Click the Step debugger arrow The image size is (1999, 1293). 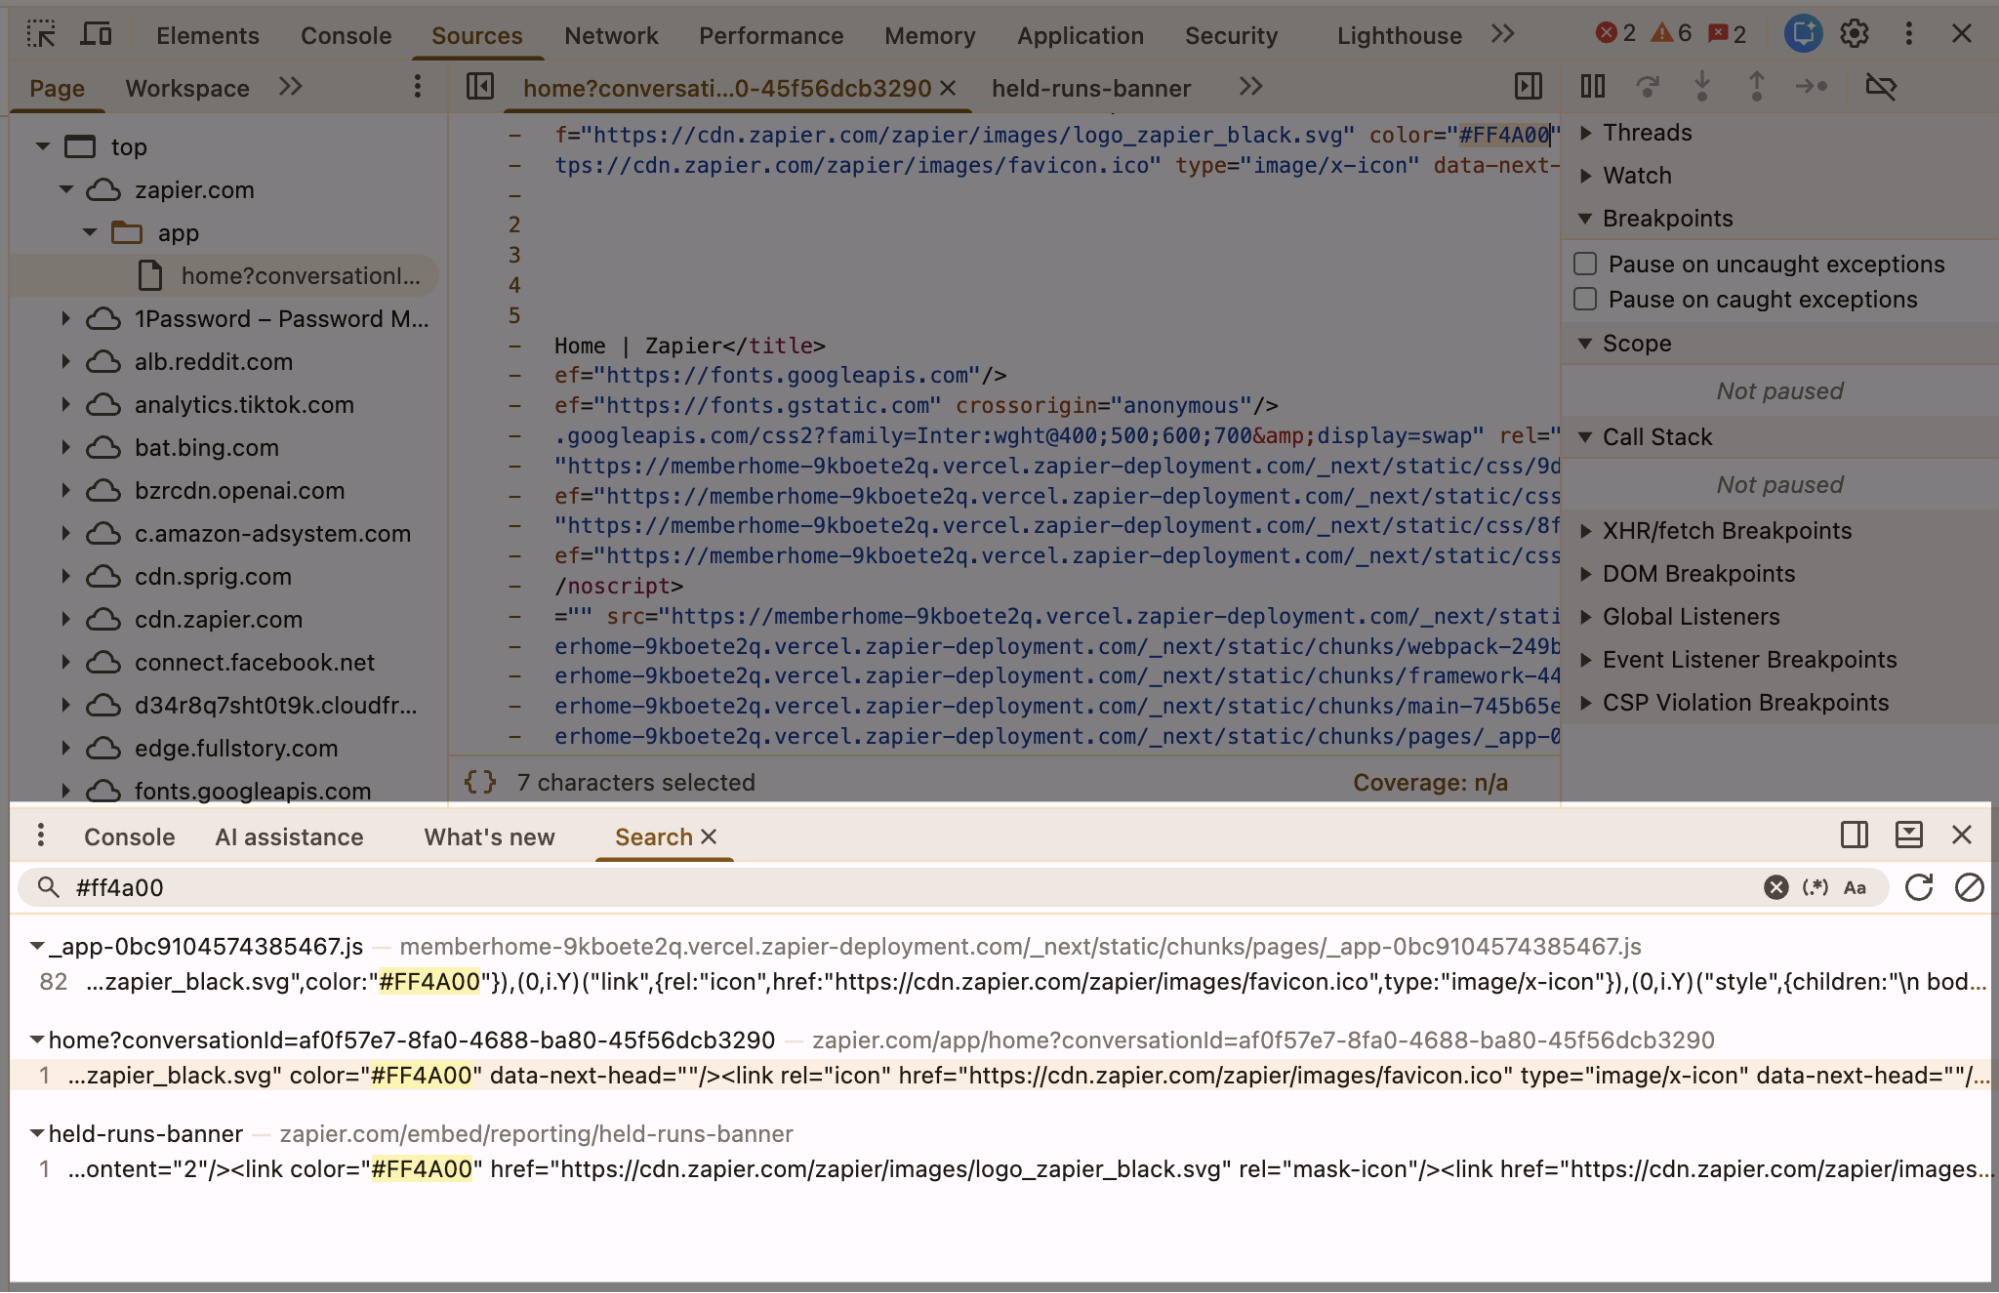[x=1811, y=87]
